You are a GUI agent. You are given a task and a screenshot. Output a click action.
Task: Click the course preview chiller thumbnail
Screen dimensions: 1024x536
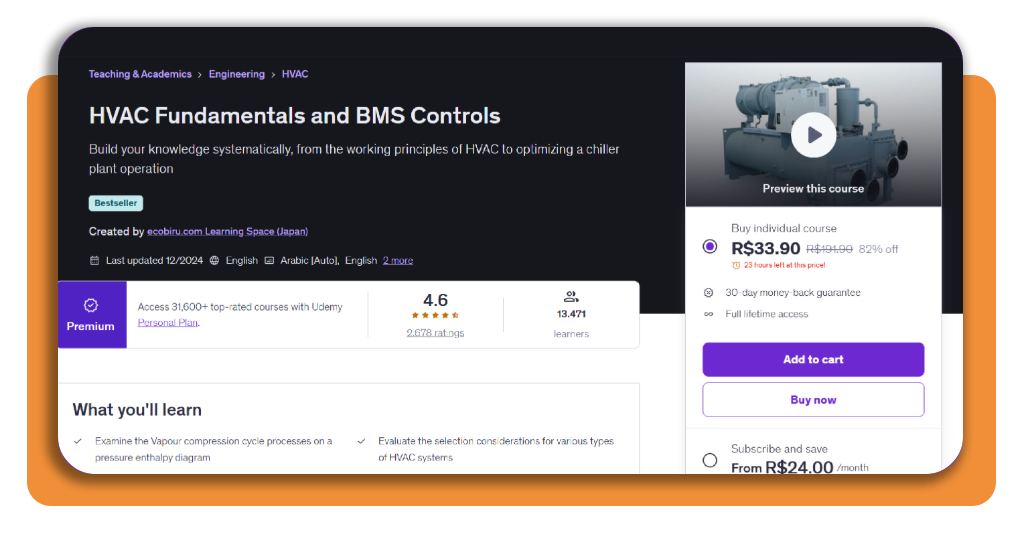pyautogui.click(x=813, y=134)
